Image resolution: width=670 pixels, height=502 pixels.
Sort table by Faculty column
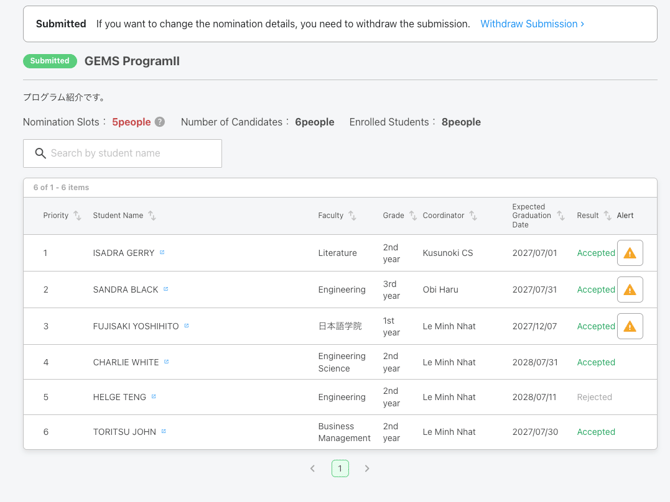[x=352, y=216]
